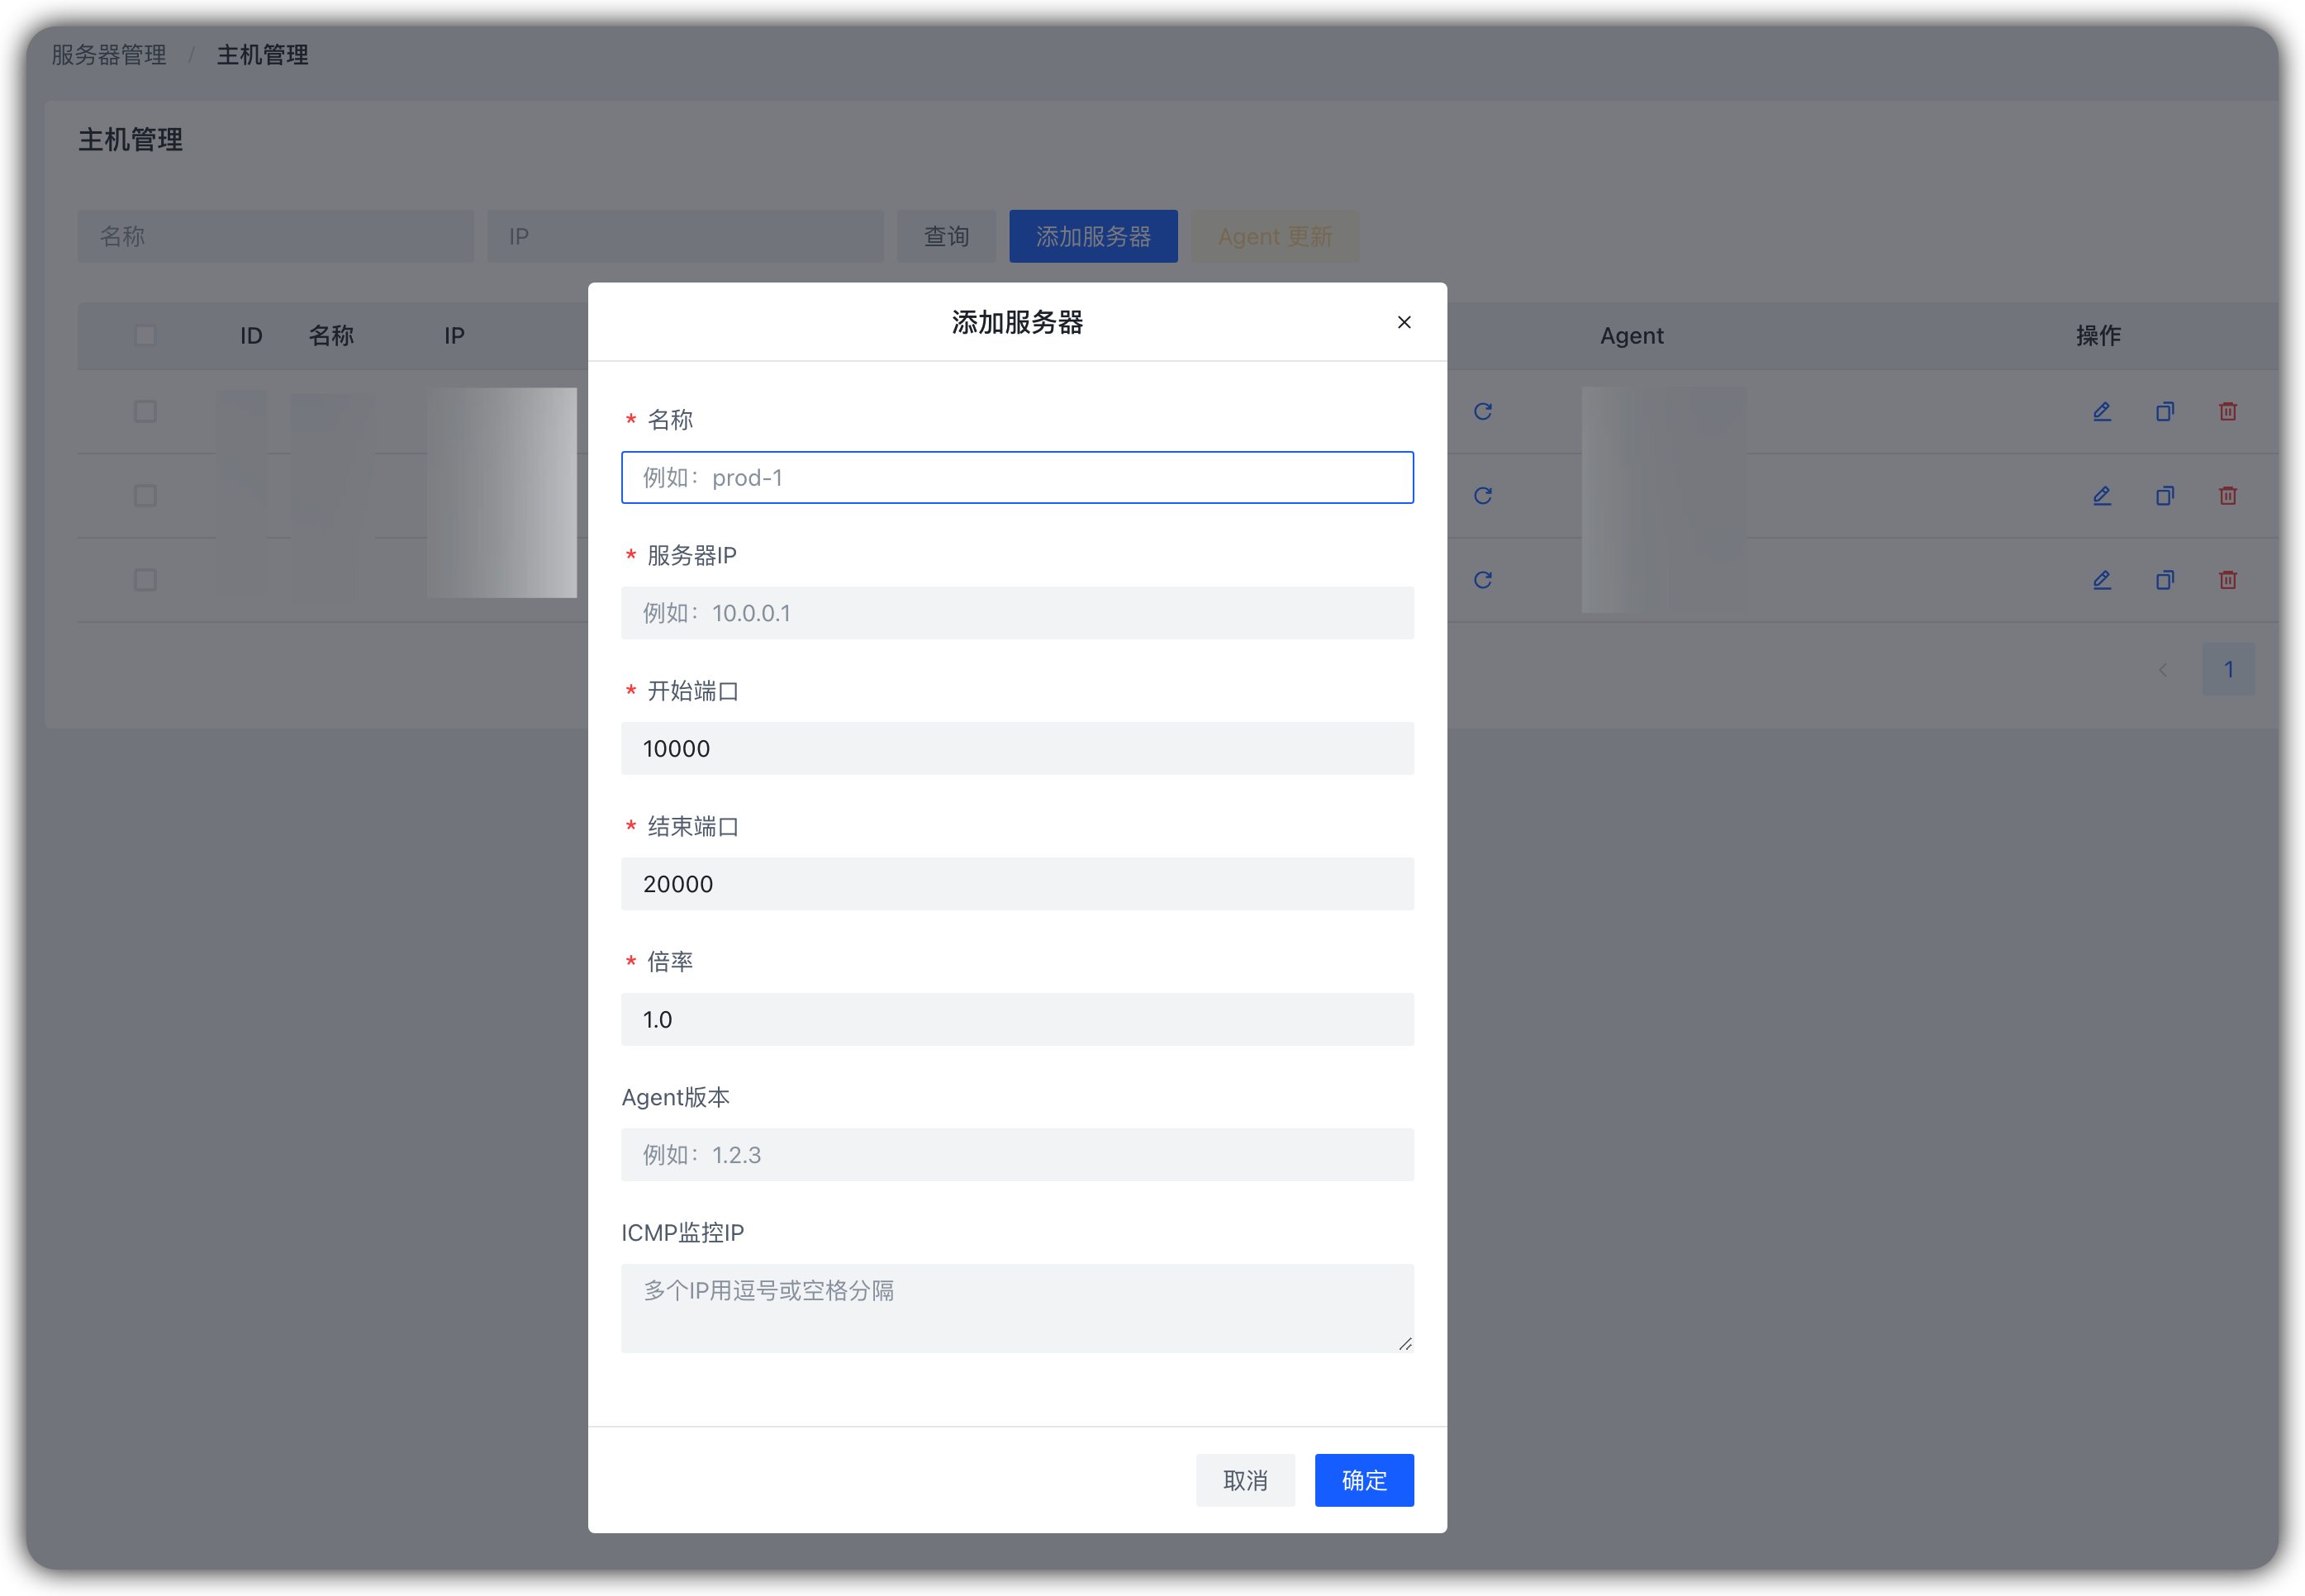Click copy icon in first table row
The image size is (2305, 1596).
click(2165, 411)
